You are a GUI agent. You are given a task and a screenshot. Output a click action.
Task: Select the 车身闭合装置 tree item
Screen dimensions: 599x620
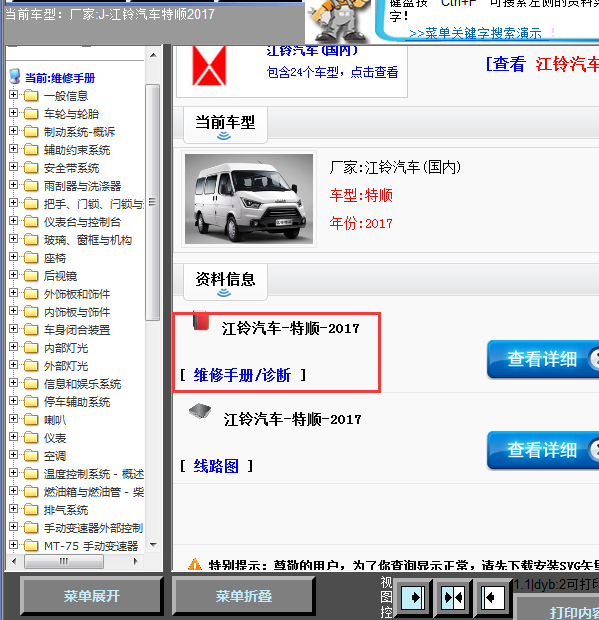tap(77, 330)
